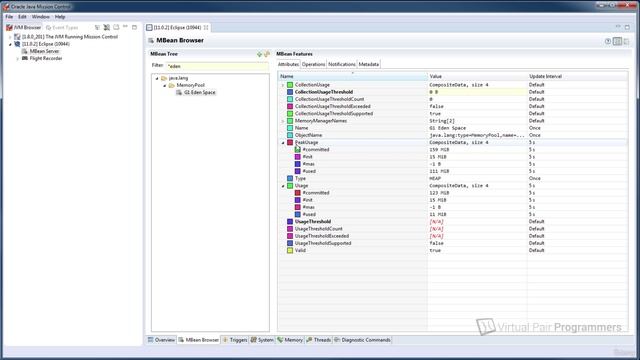Edit the CollectionUsageThreshold value cell
The width and height of the screenshot is (640, 360).
pos(477,92)
